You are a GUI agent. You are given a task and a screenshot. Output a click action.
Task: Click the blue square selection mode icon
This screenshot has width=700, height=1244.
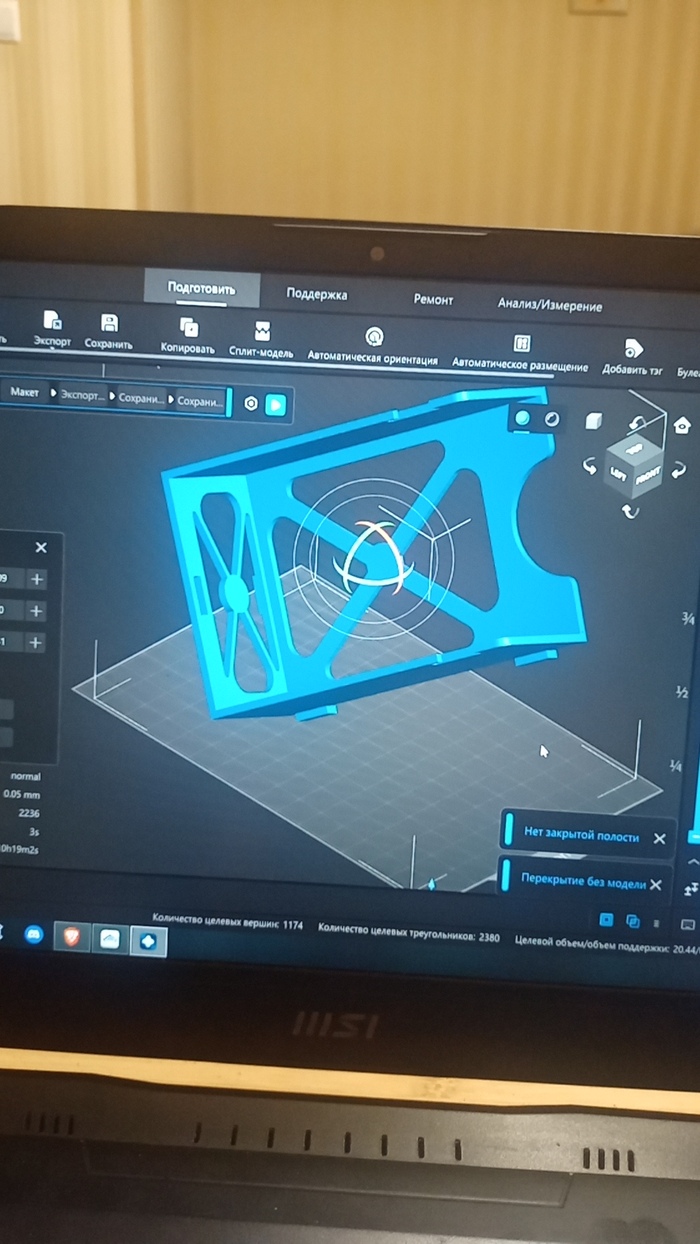(x=605, y=919)
